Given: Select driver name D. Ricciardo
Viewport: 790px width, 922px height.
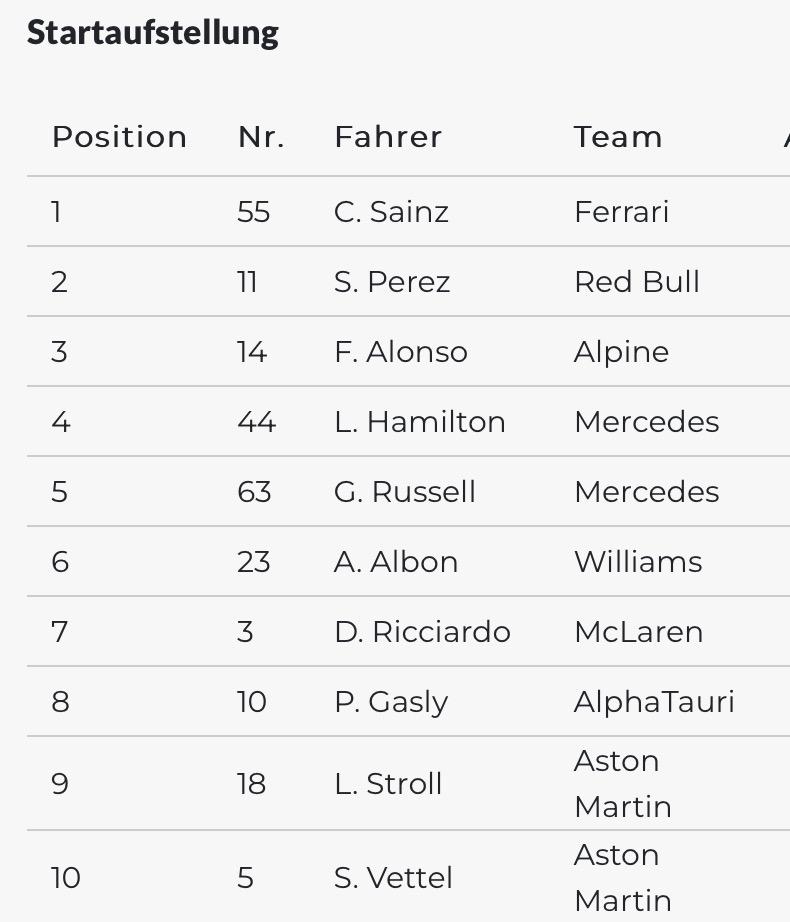Looking at the screenshot, I should (x=422, y=632).
